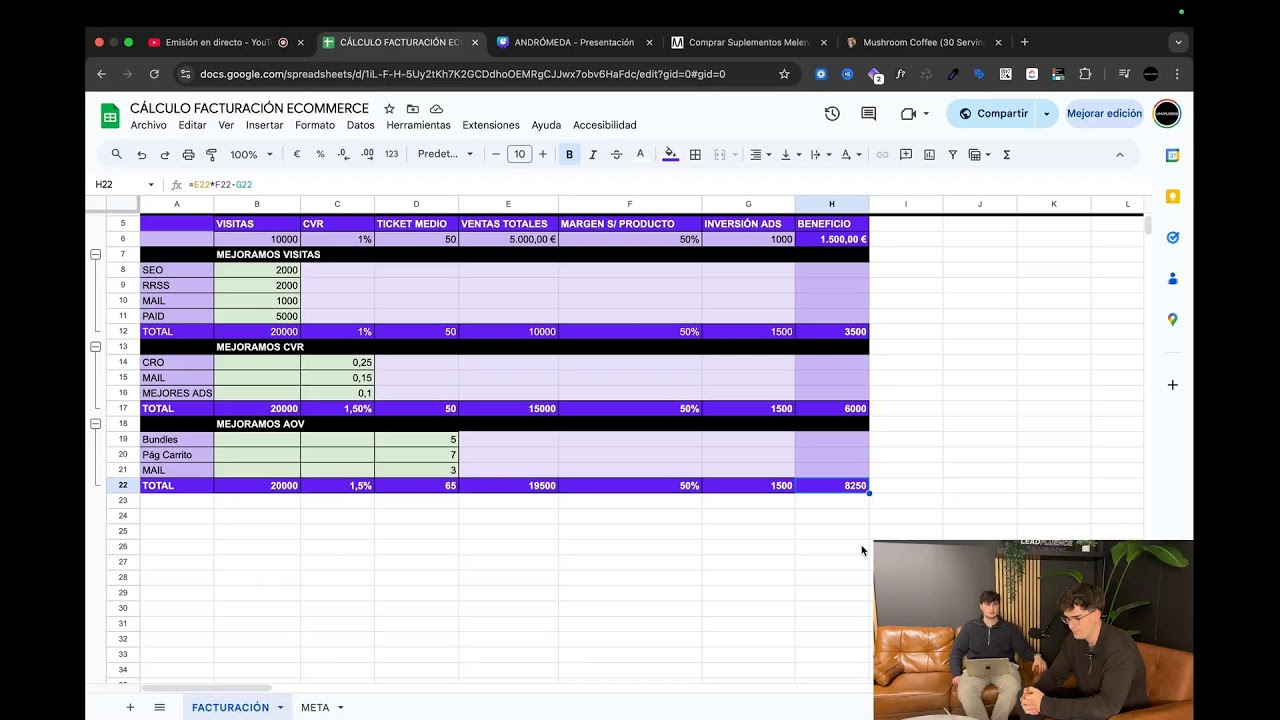Switch to the META sheet tab
The width and height of the screenshot is (1280, 720).
[322, 707]
